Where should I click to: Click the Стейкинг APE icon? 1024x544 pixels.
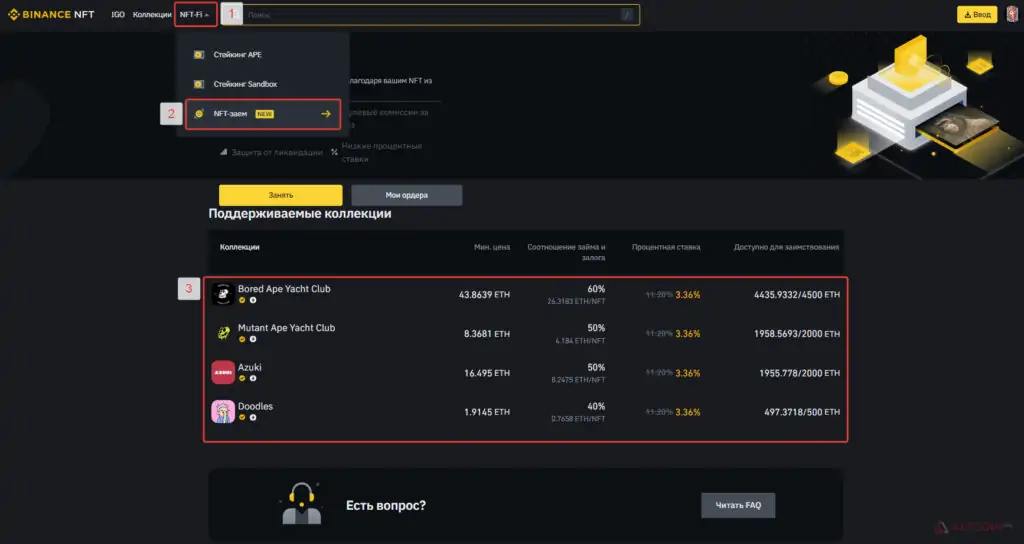coord(199,55)
